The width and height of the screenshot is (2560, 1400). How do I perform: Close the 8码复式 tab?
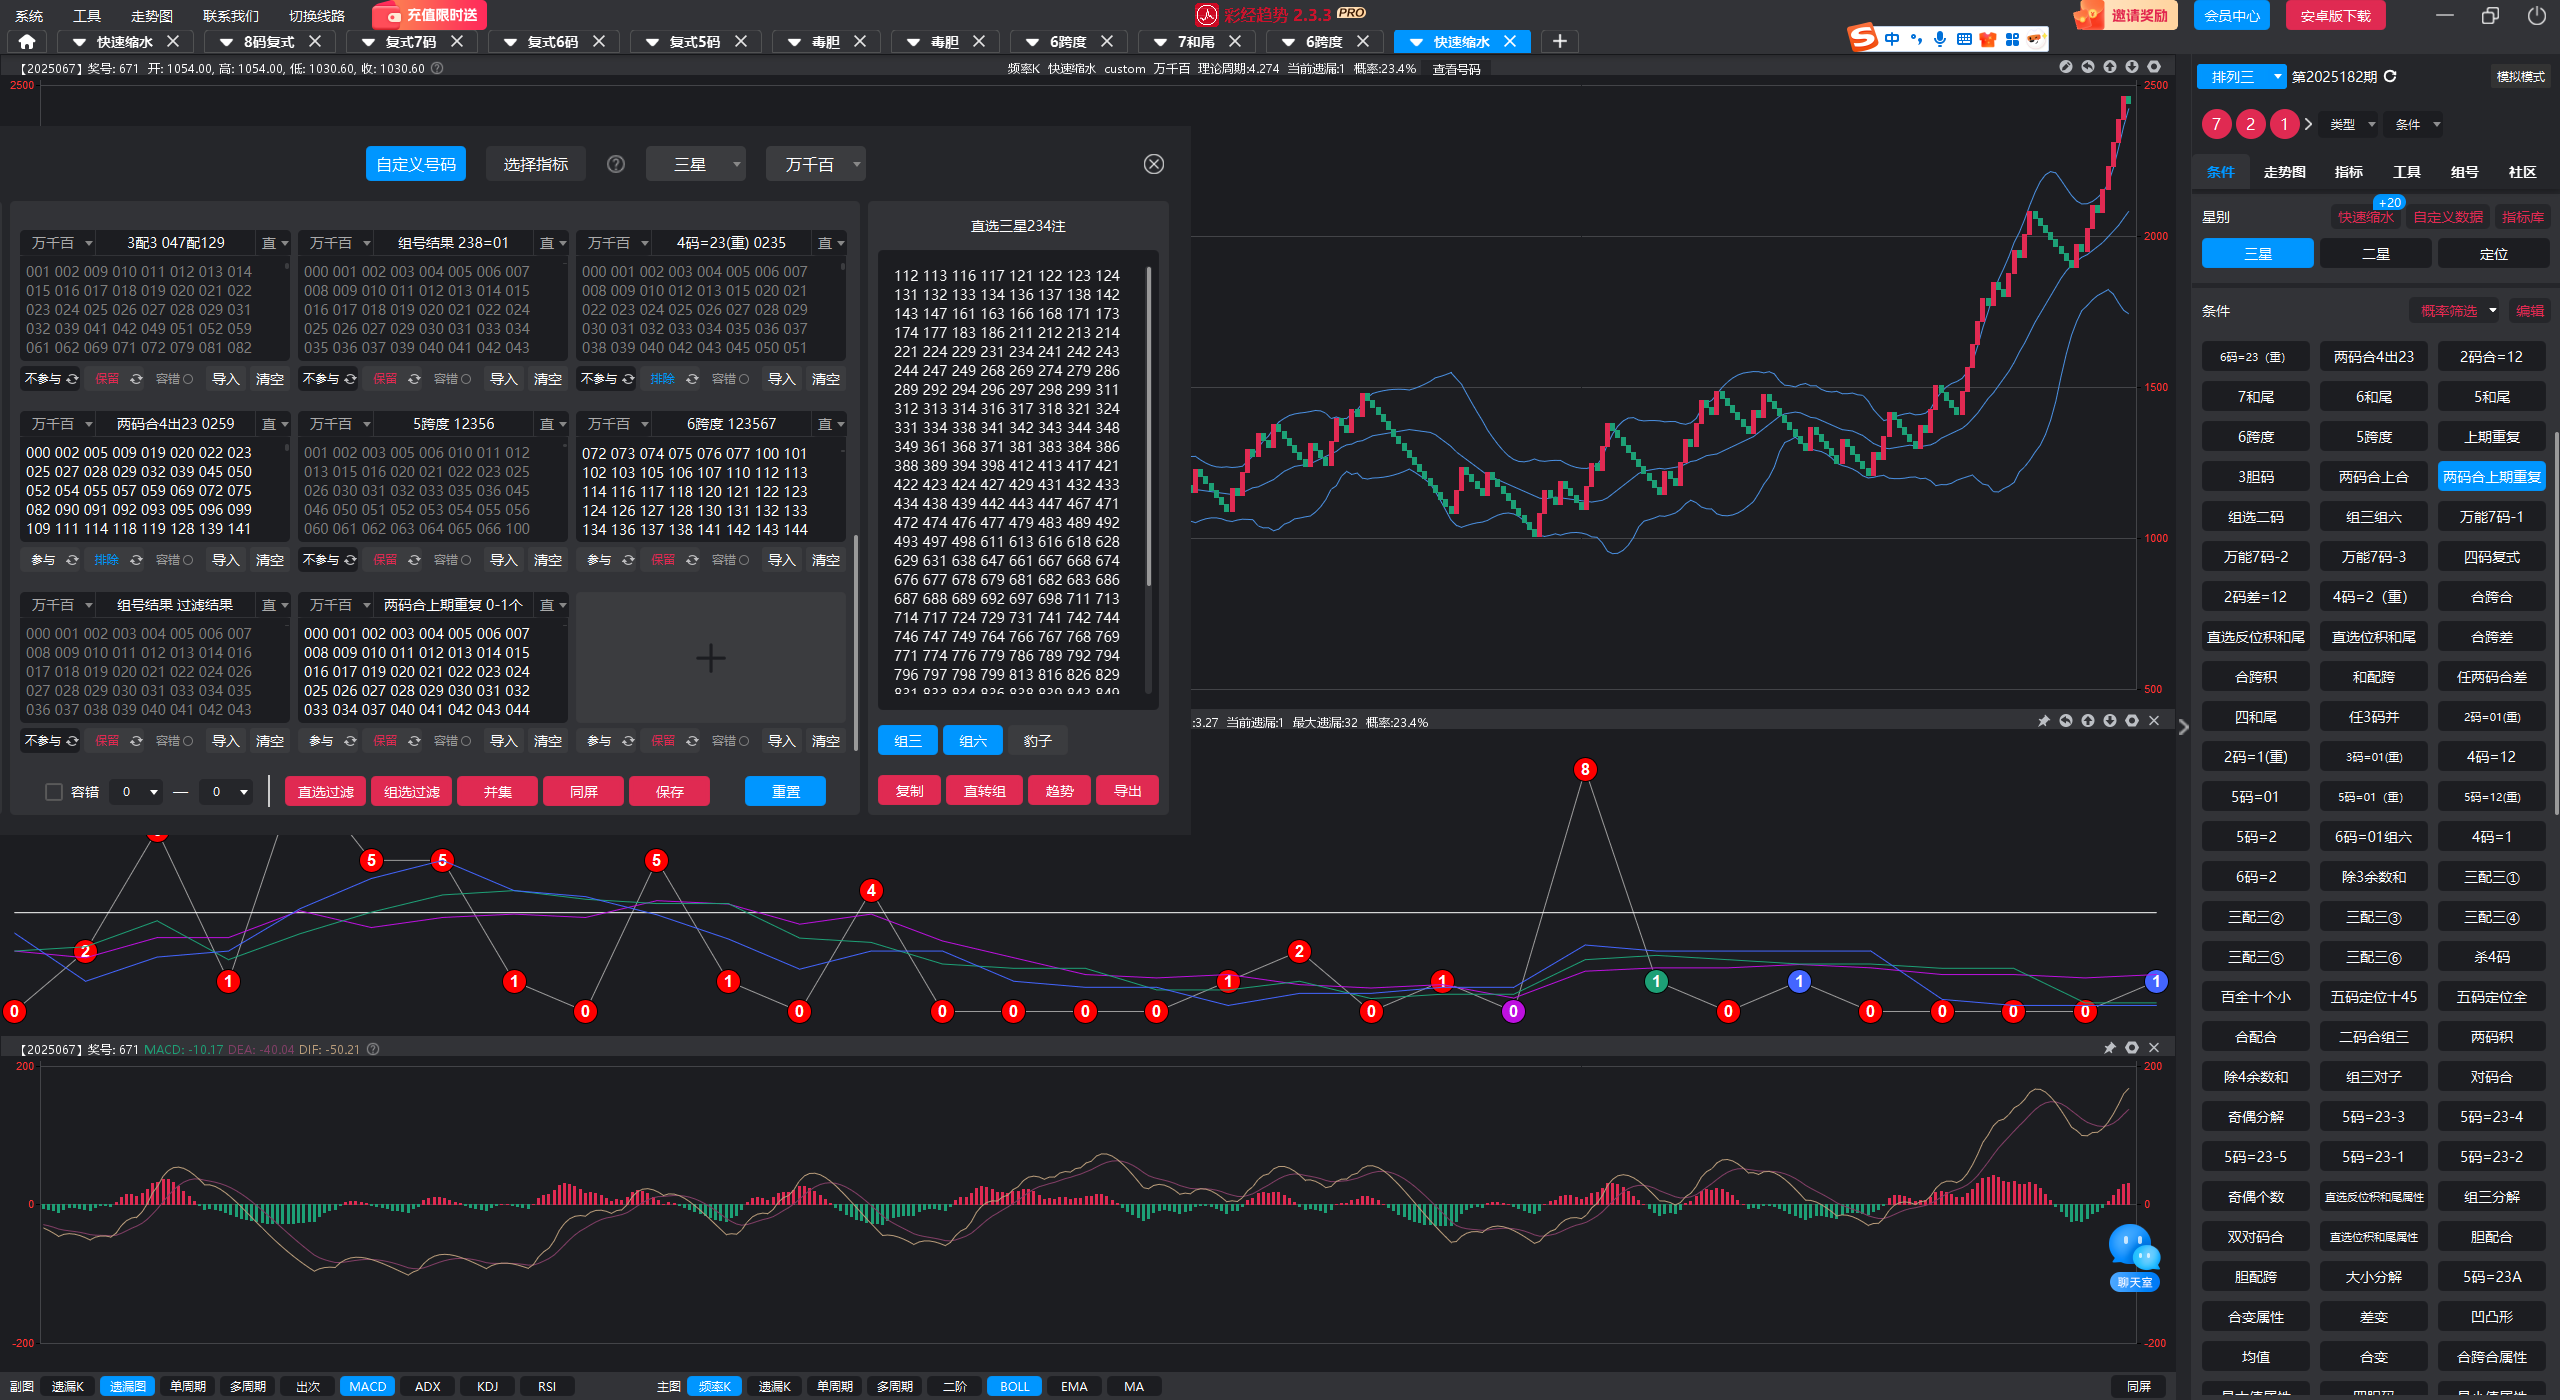[x=315, y=42]
